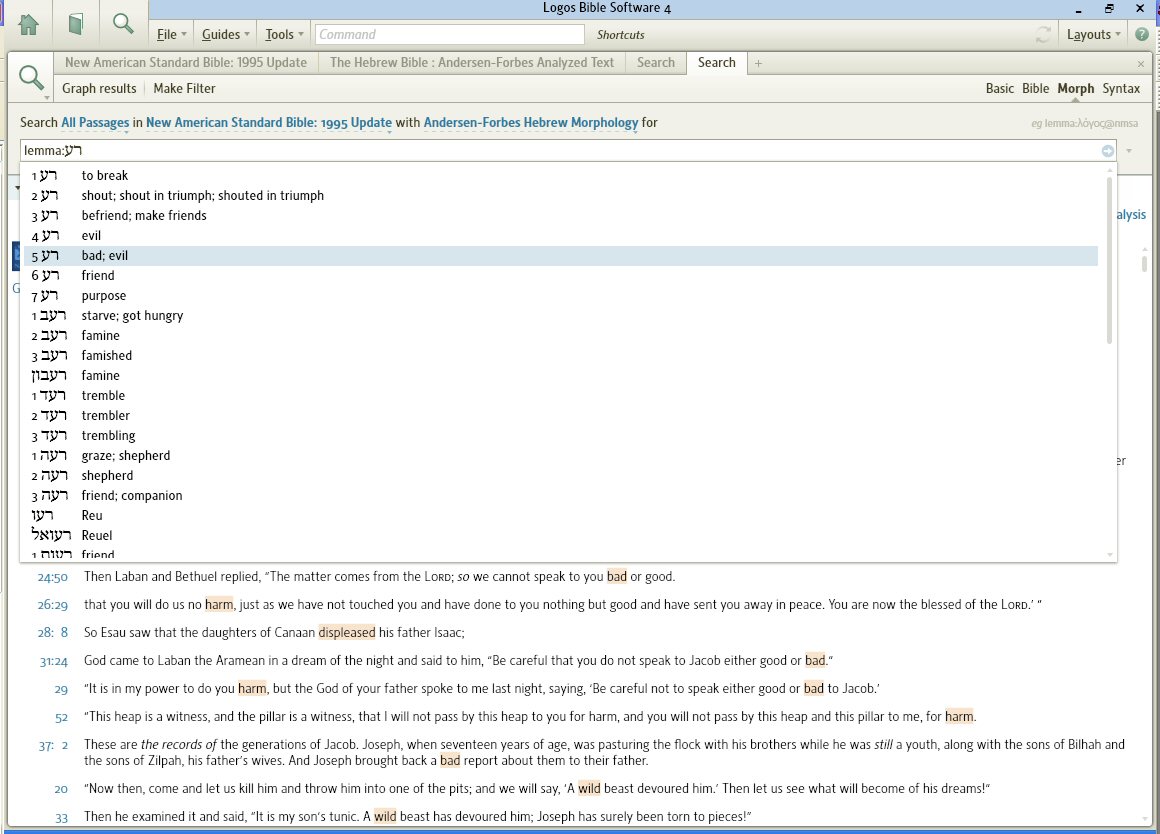This screenshot has height=834, width=1160.
Task: Switch to Basic search mode
Action: tap(999, 88)
